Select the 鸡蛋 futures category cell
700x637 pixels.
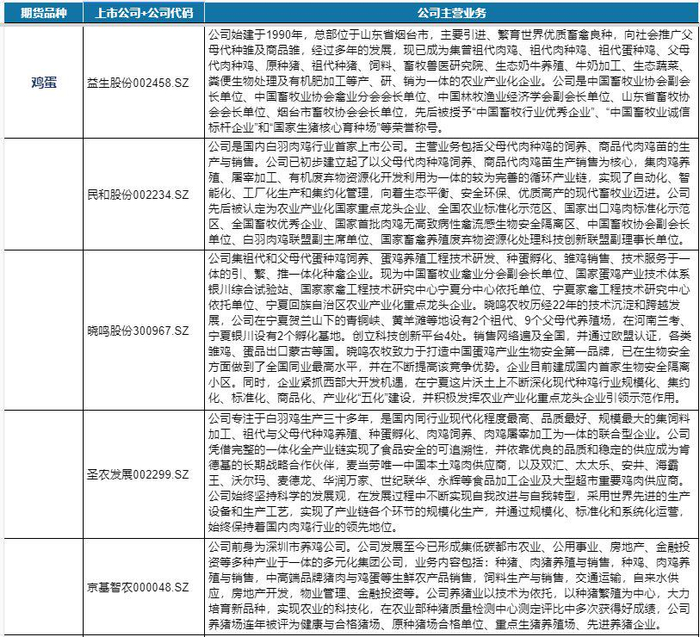(44, 82)
